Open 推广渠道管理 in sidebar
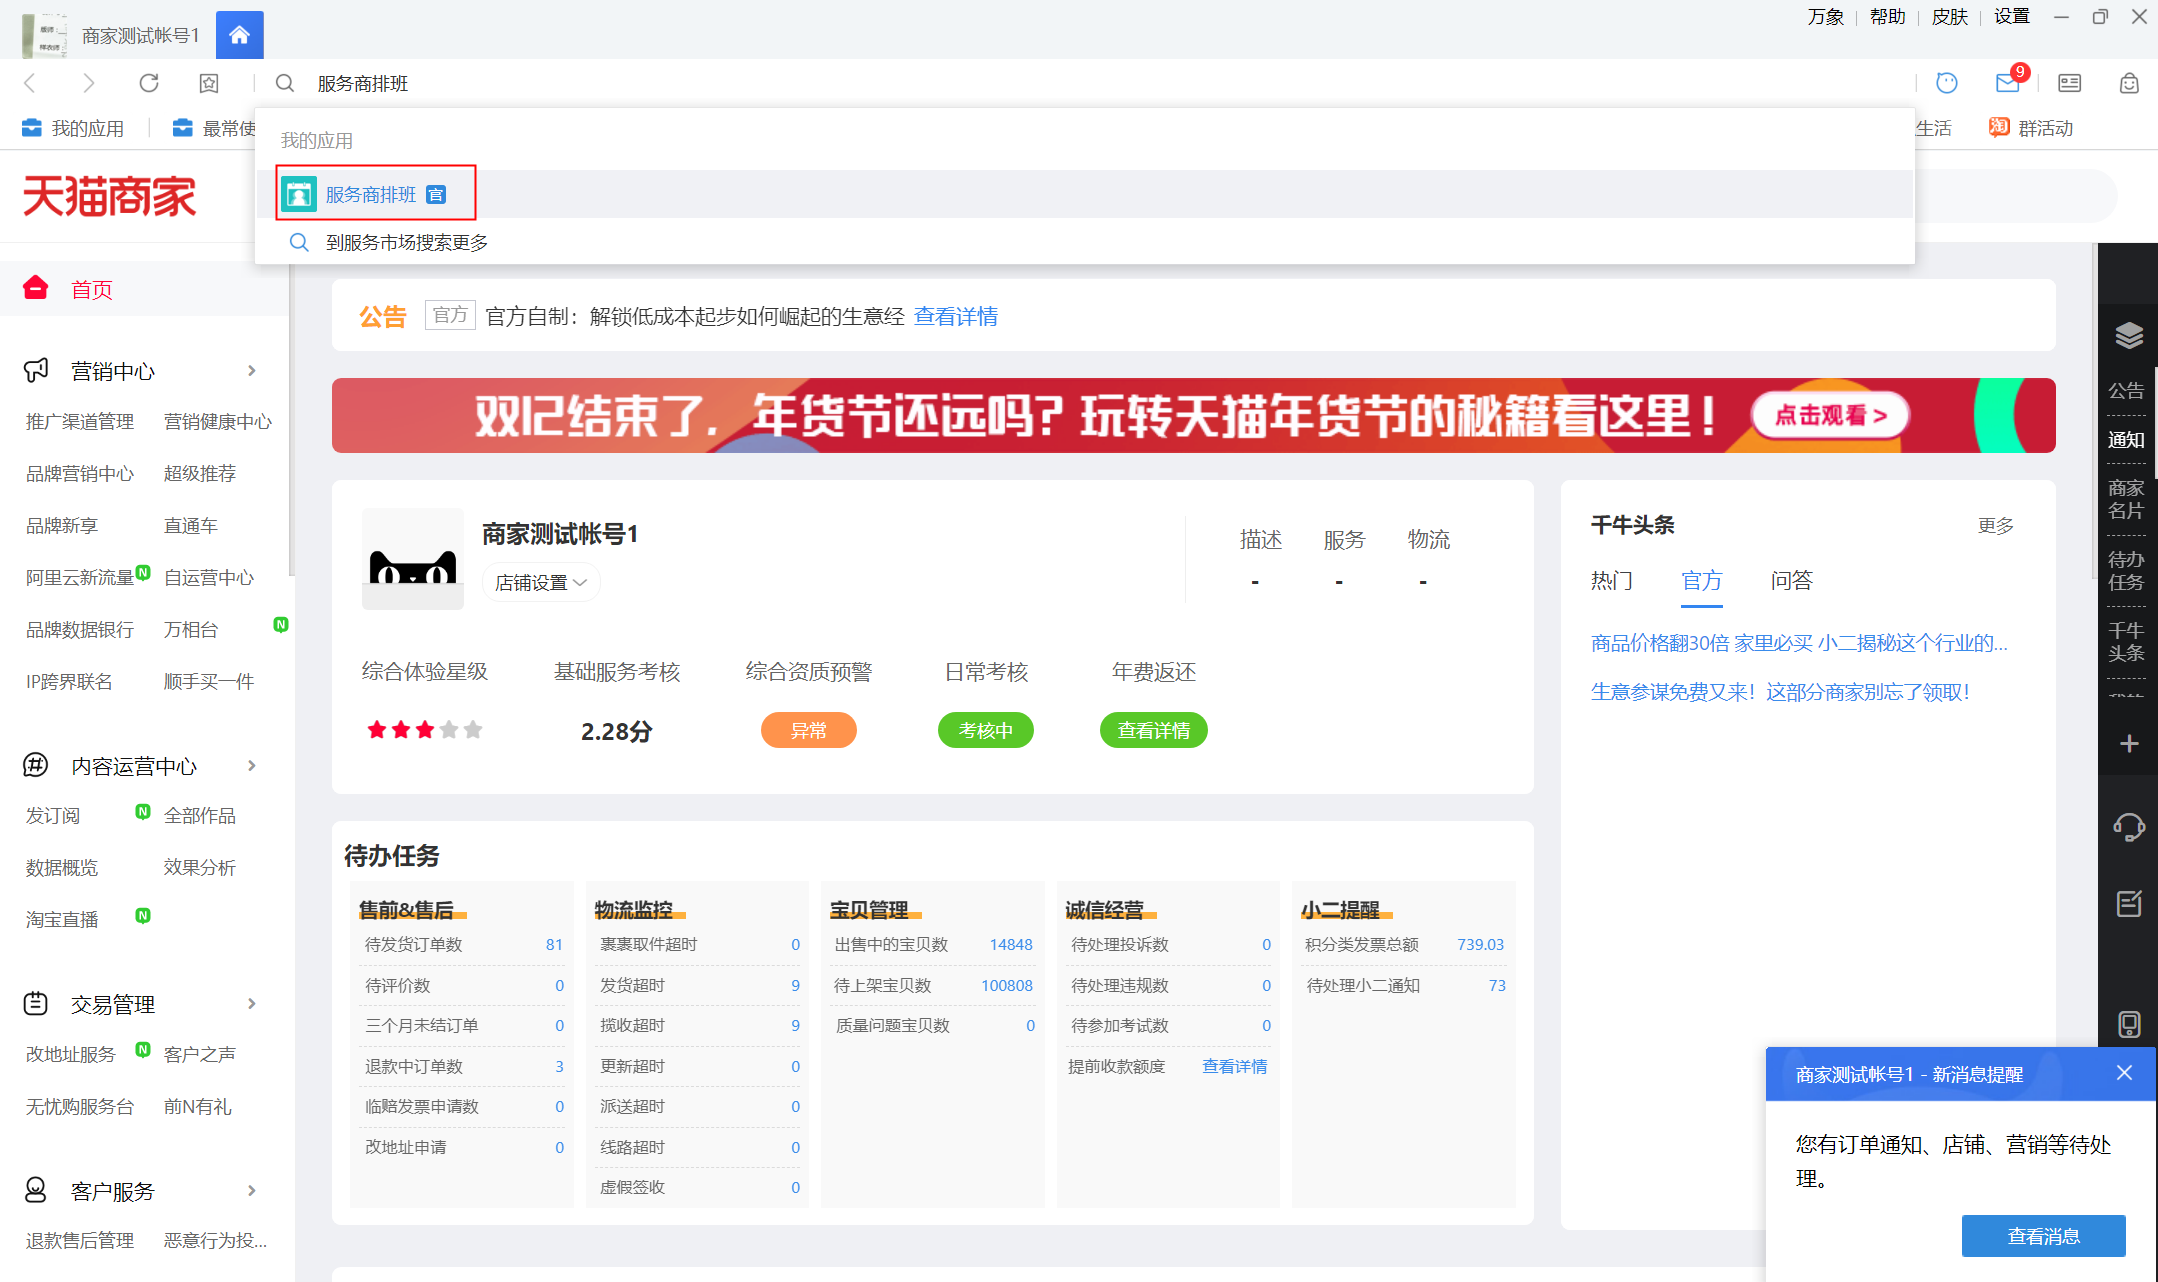2158x1282 pixels. point(80,422)
